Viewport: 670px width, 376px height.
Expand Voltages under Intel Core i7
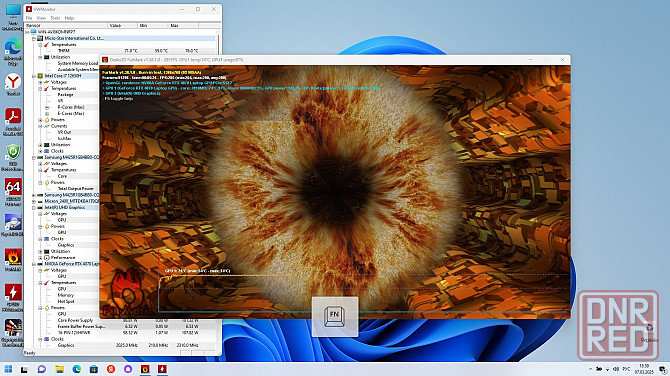pos(40,82)
